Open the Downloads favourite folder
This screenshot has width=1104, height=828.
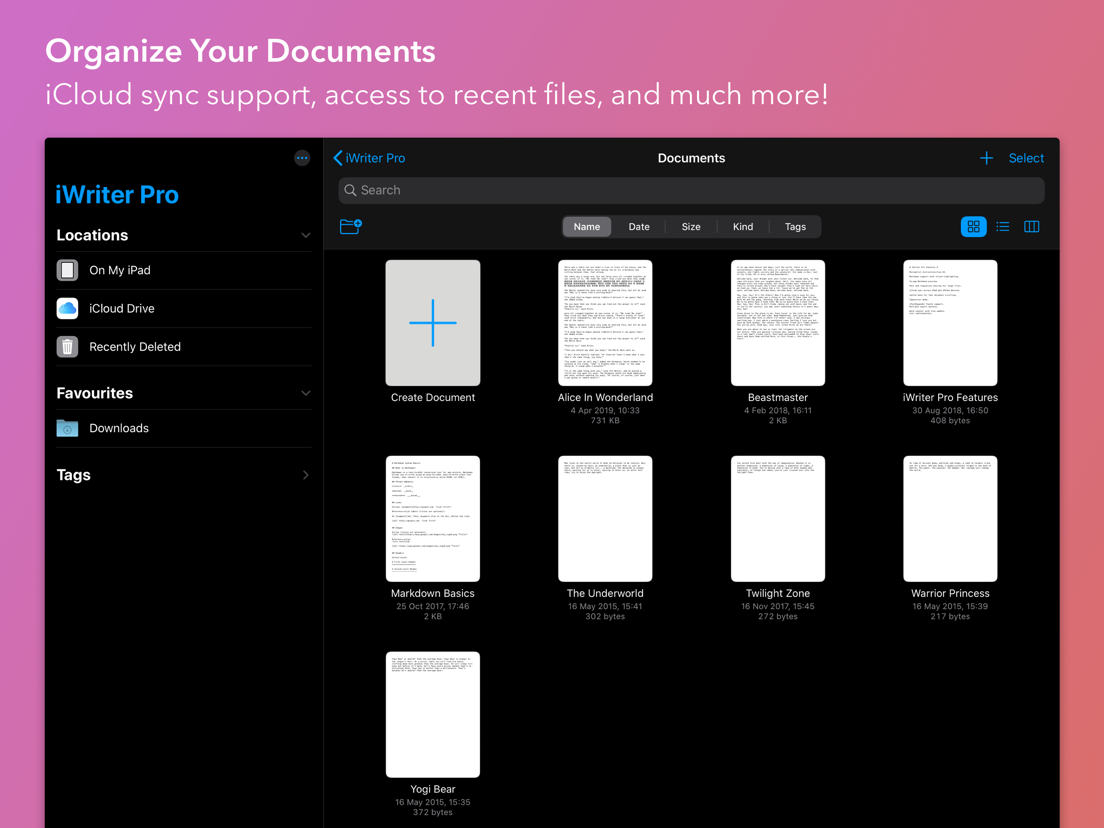[184, 428]
